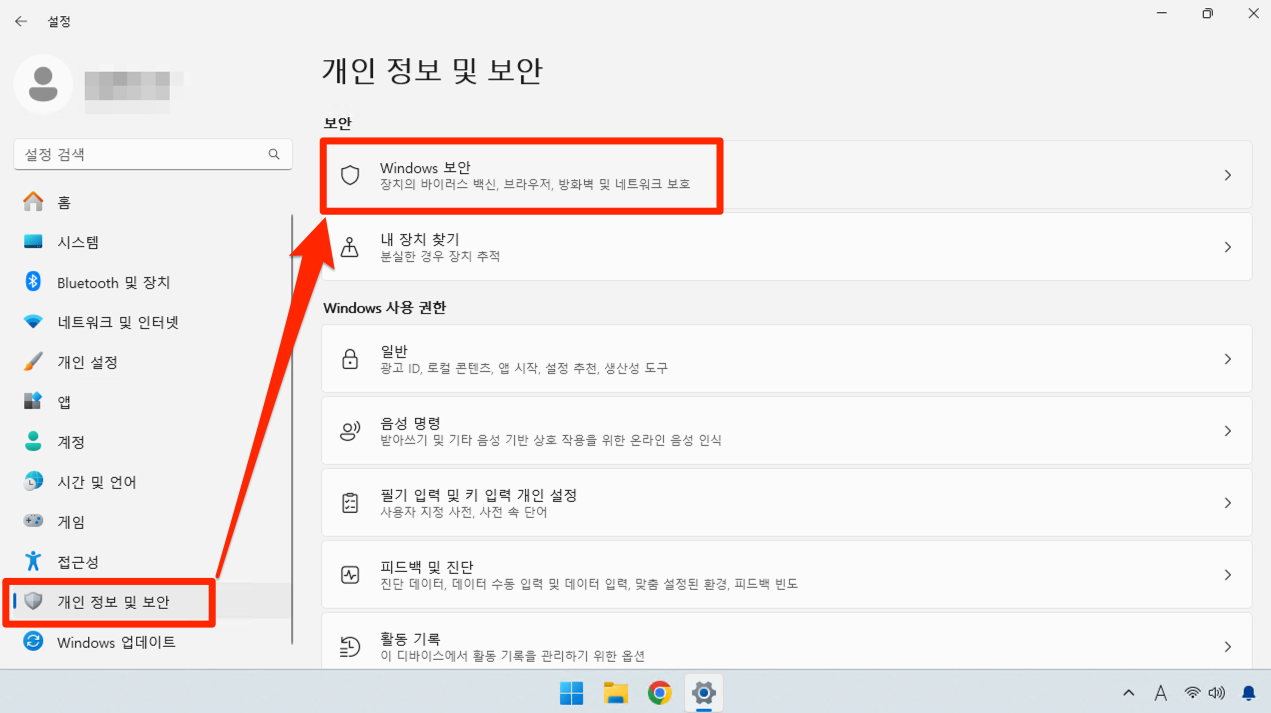Image resolution: width=1271 pixels, height=713 pixels.
Task: Show hidden tray icons chevron
Action: click(1129, 692)
